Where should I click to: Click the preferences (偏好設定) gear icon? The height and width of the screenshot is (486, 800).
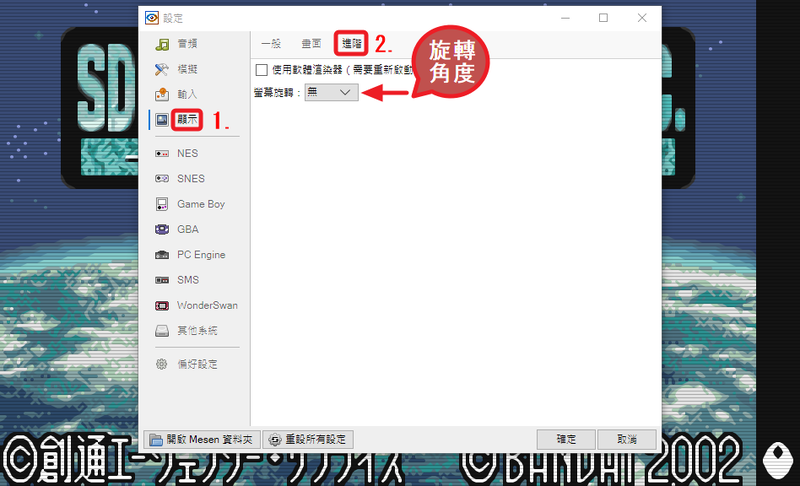[162, 364]
